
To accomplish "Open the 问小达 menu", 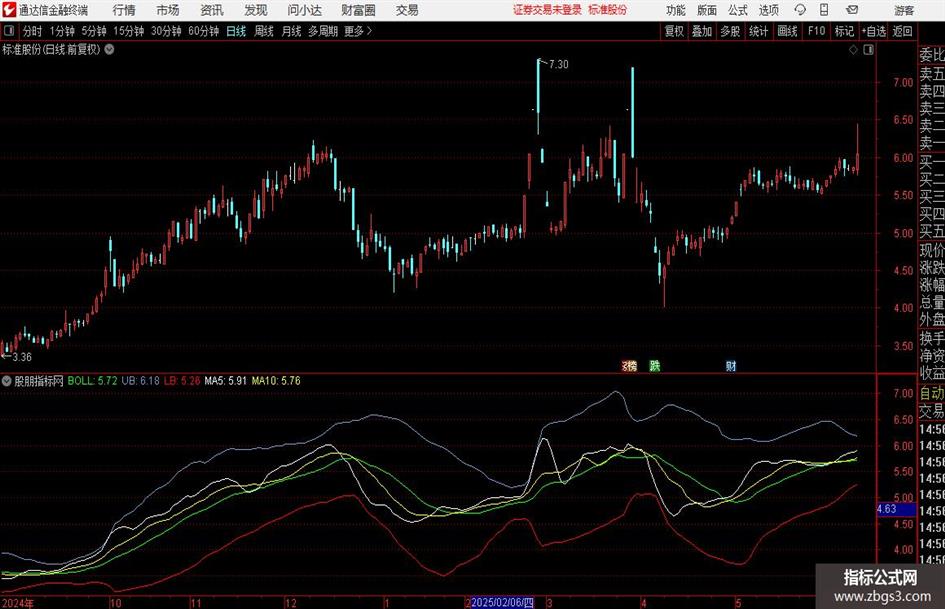I will tap(304, 10).
